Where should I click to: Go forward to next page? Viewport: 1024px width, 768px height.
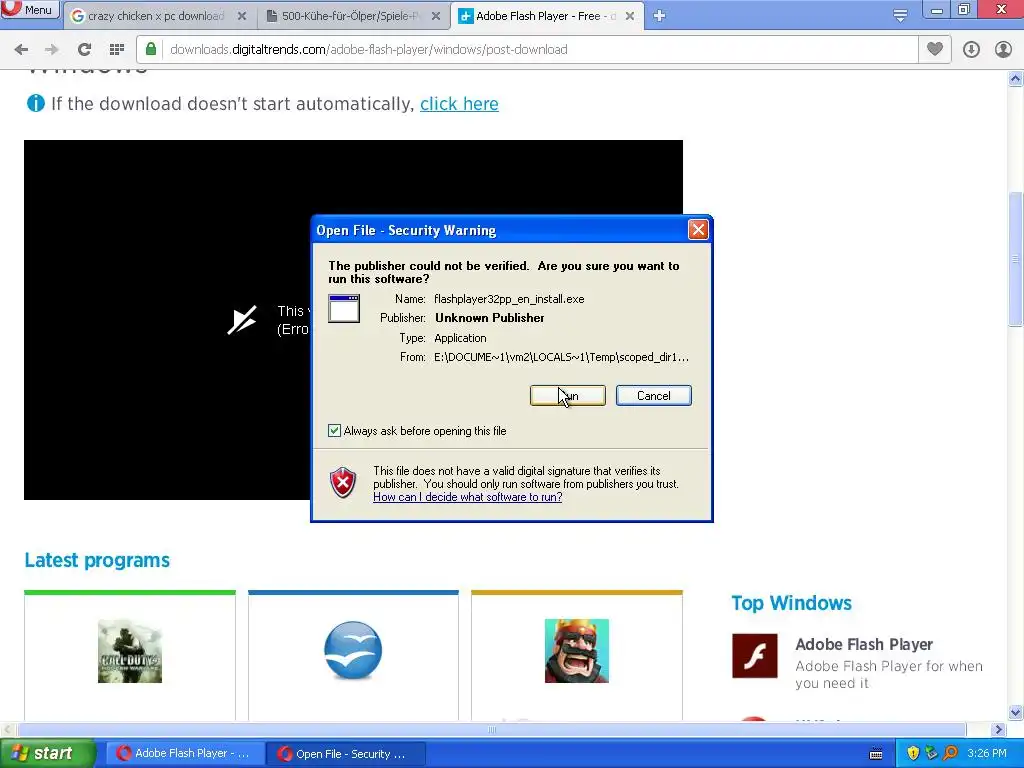tap(52, 49)
